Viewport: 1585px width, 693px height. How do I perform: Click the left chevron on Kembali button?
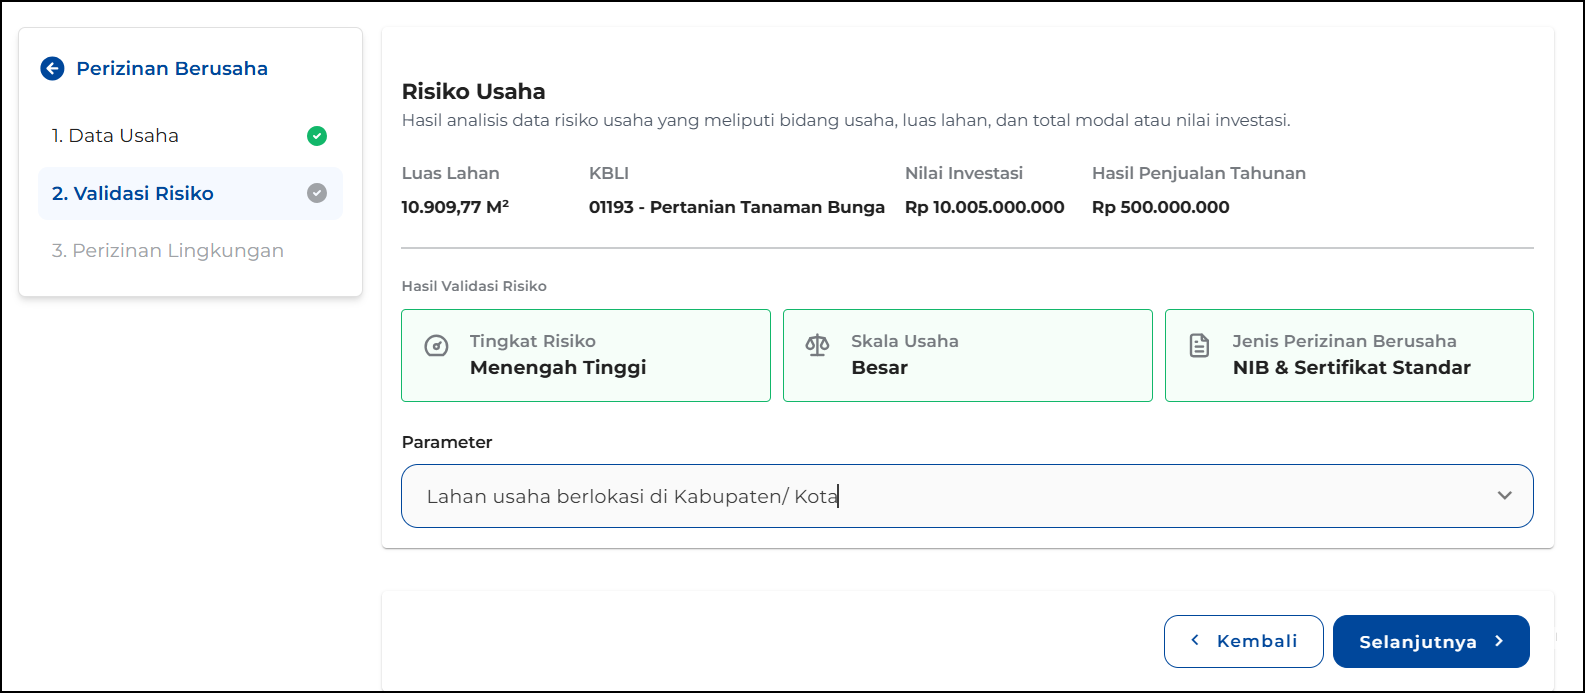click(x=1195, y=641)
